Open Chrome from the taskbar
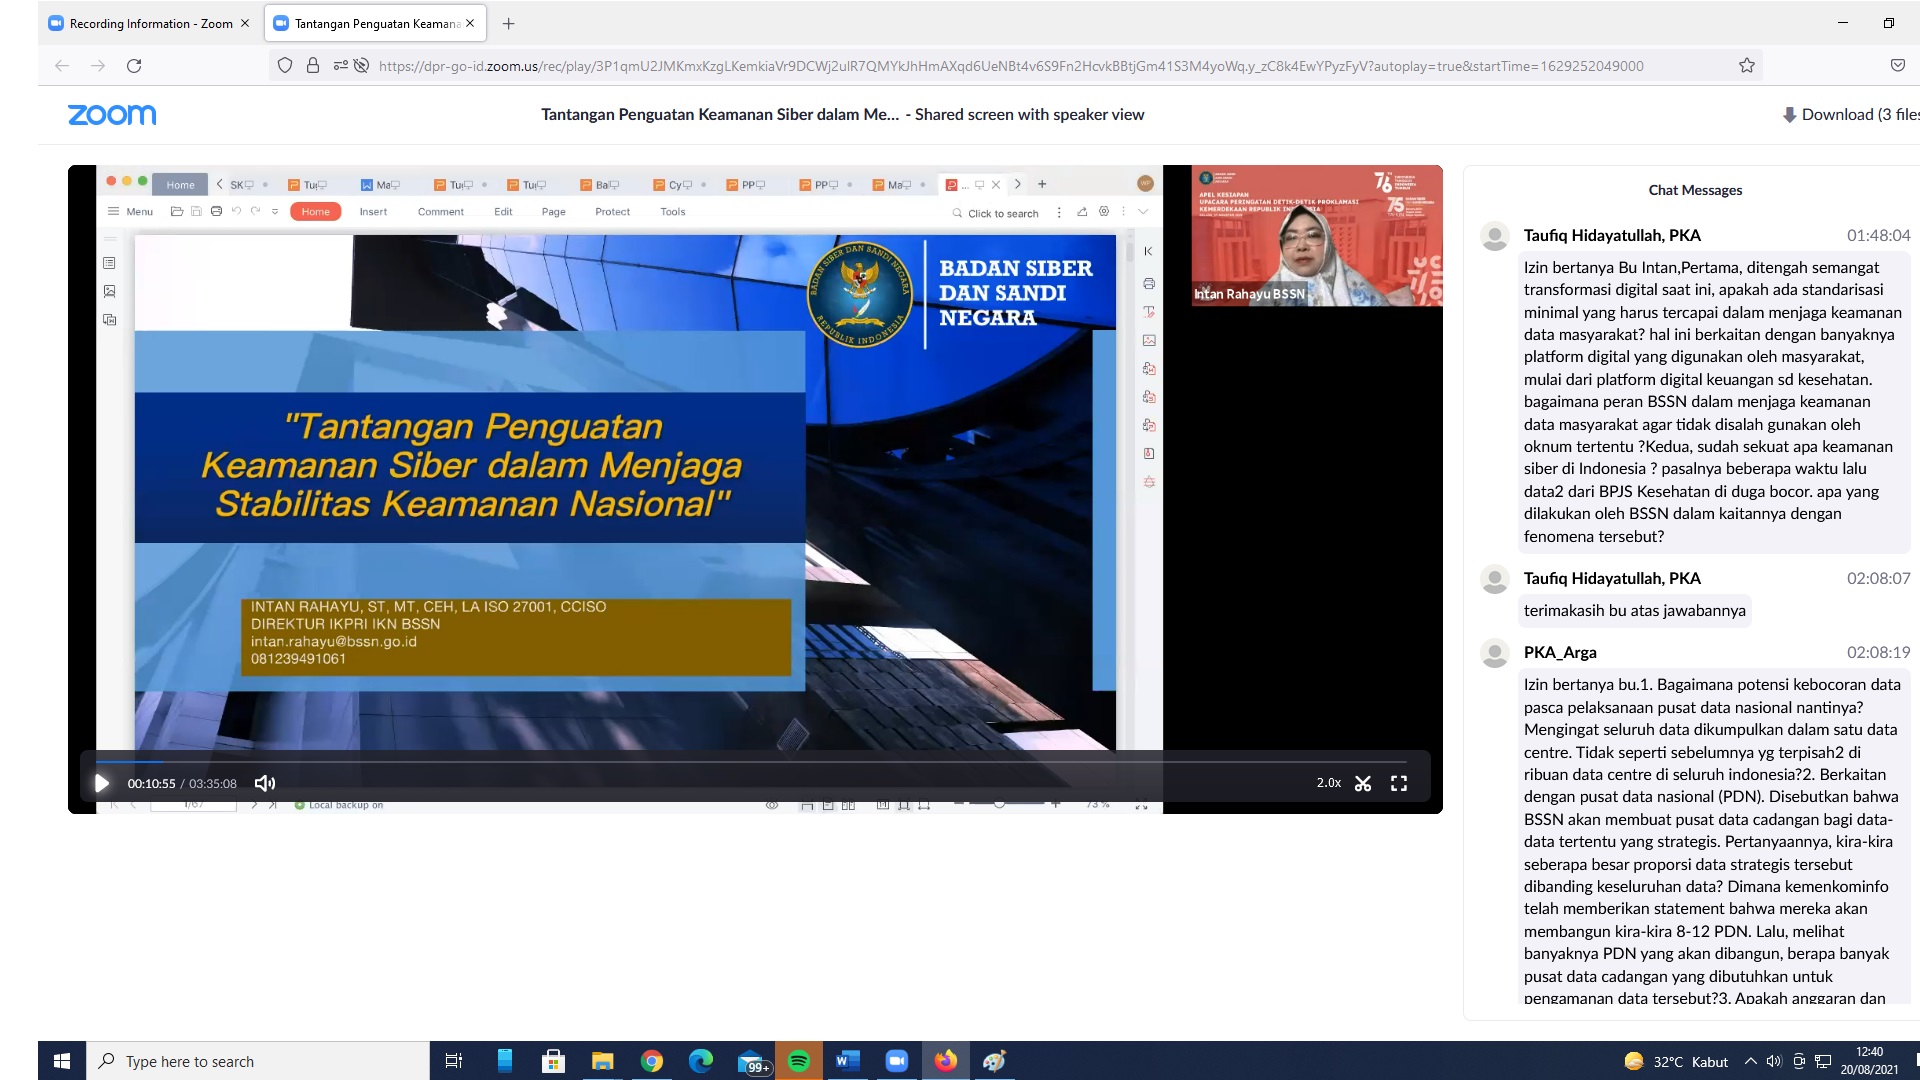The height and width of the screenshot is (1080, 1920). point(652,1061)
